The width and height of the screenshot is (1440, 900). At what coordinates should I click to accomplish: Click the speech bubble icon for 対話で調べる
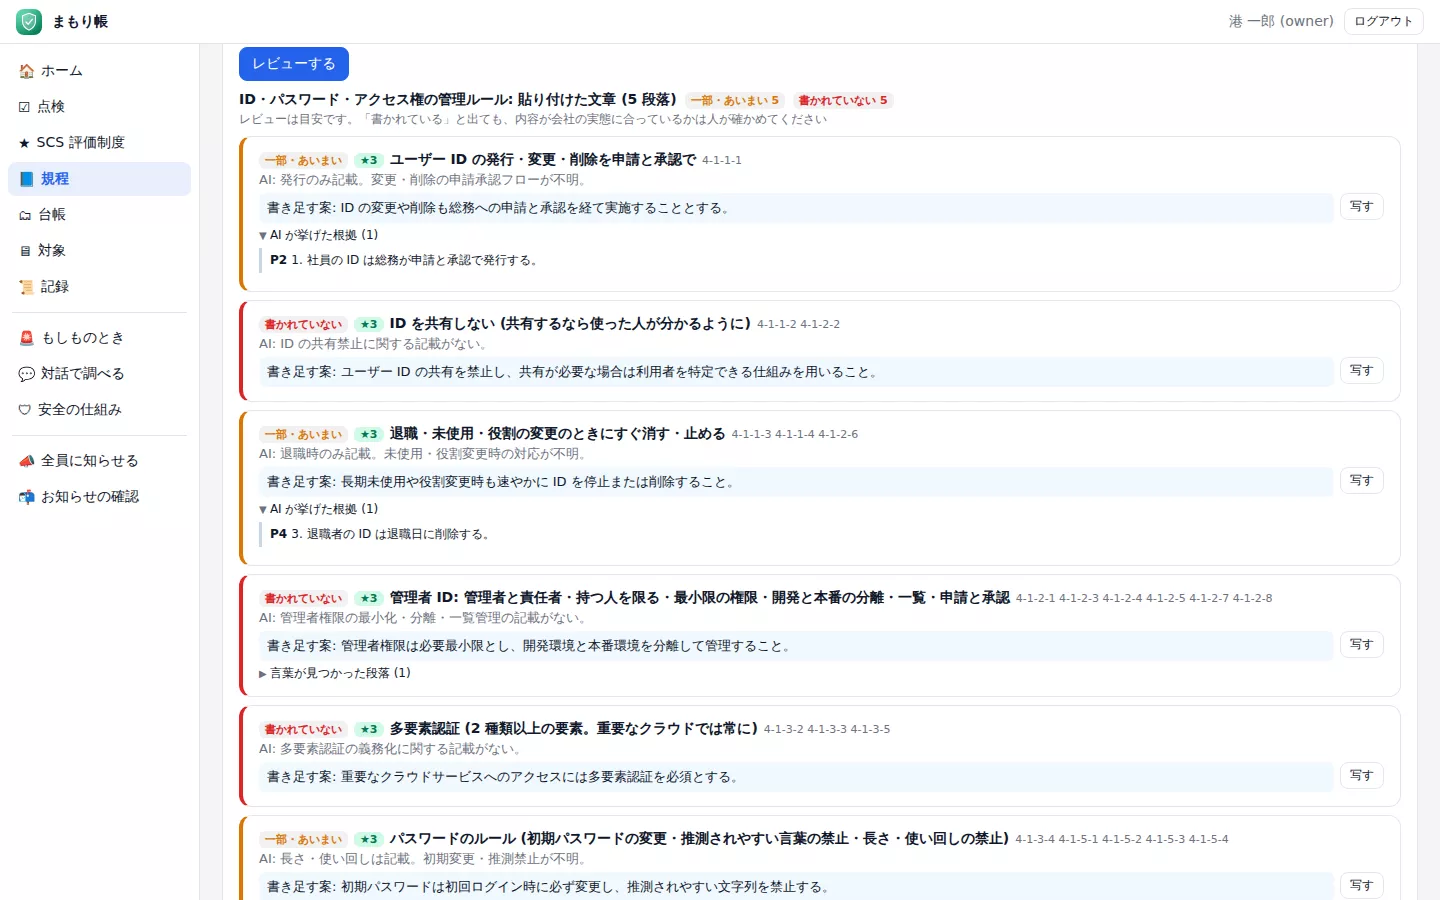tap(26, 374)
